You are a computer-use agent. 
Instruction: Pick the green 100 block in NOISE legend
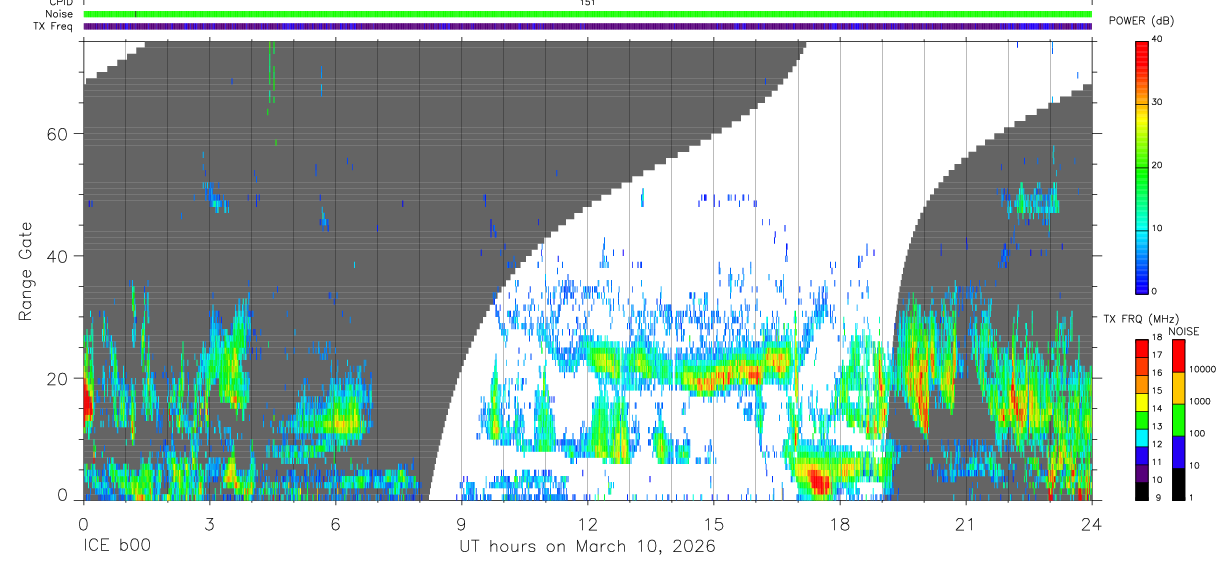pyautogui.click(x=1177, y=420)
